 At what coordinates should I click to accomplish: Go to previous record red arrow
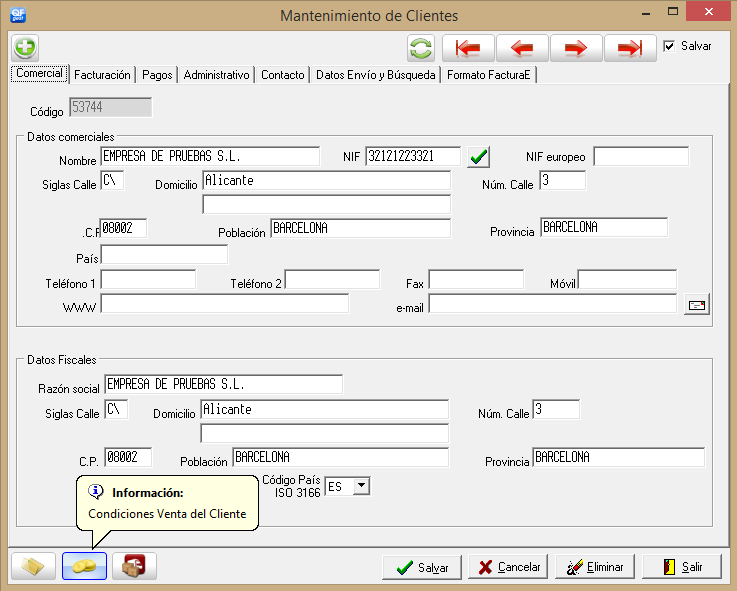pos(522,48)
